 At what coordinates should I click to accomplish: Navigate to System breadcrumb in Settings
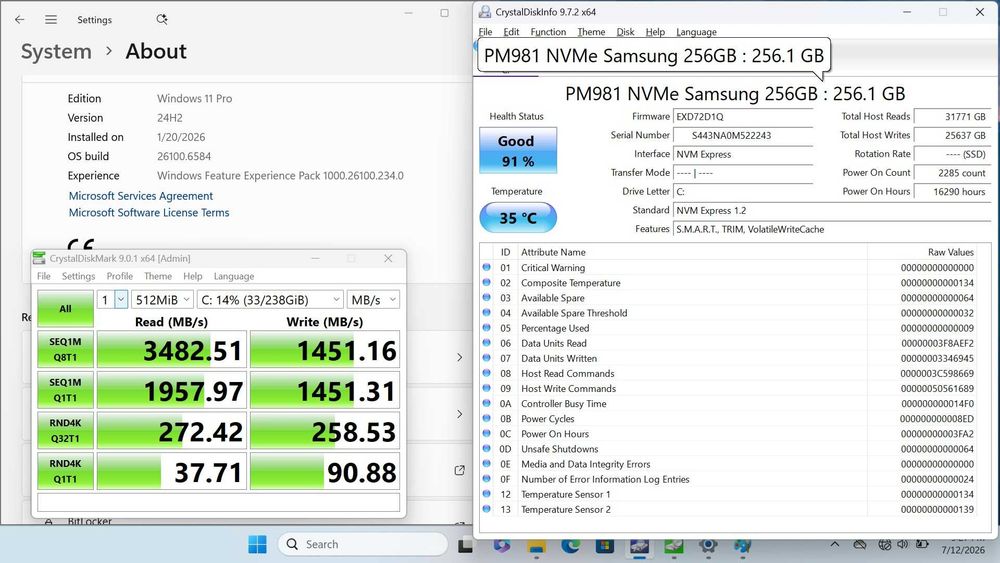tap(56, 52)
